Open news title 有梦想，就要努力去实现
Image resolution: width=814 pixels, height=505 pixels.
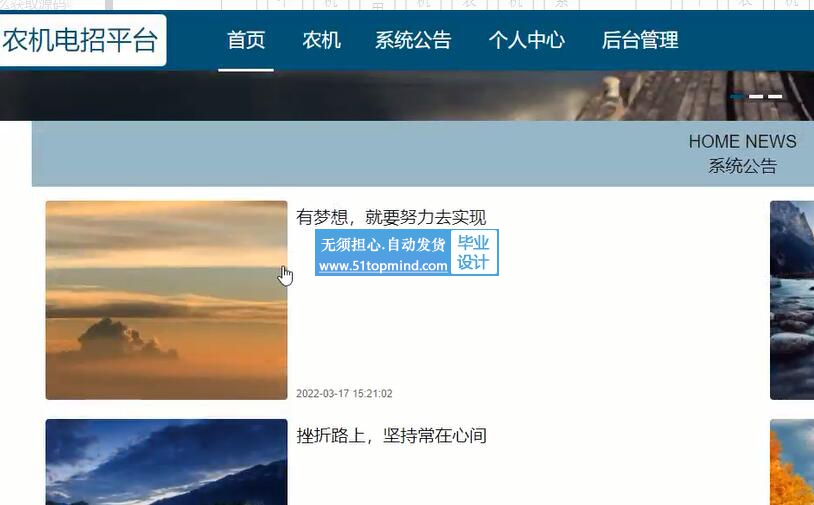391,217
